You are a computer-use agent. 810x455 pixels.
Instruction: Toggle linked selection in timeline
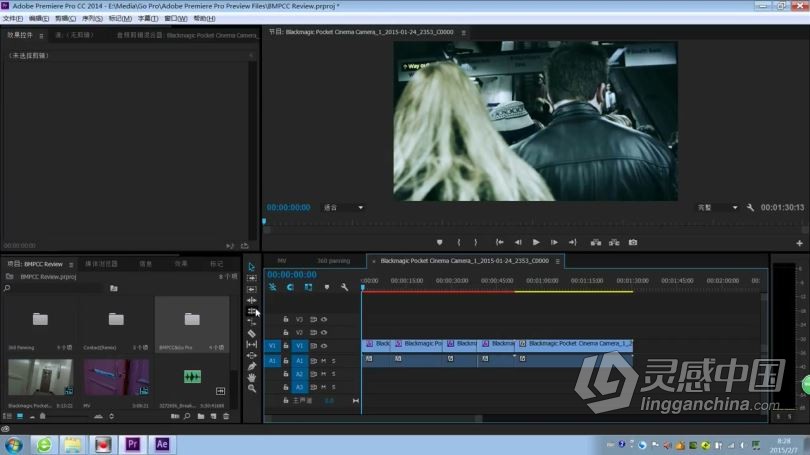[308, 287]
